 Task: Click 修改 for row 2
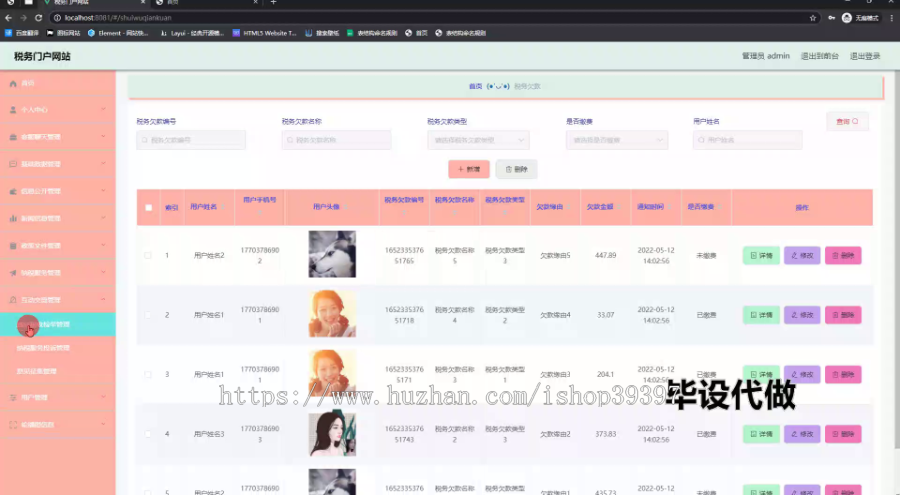(802, 315)
